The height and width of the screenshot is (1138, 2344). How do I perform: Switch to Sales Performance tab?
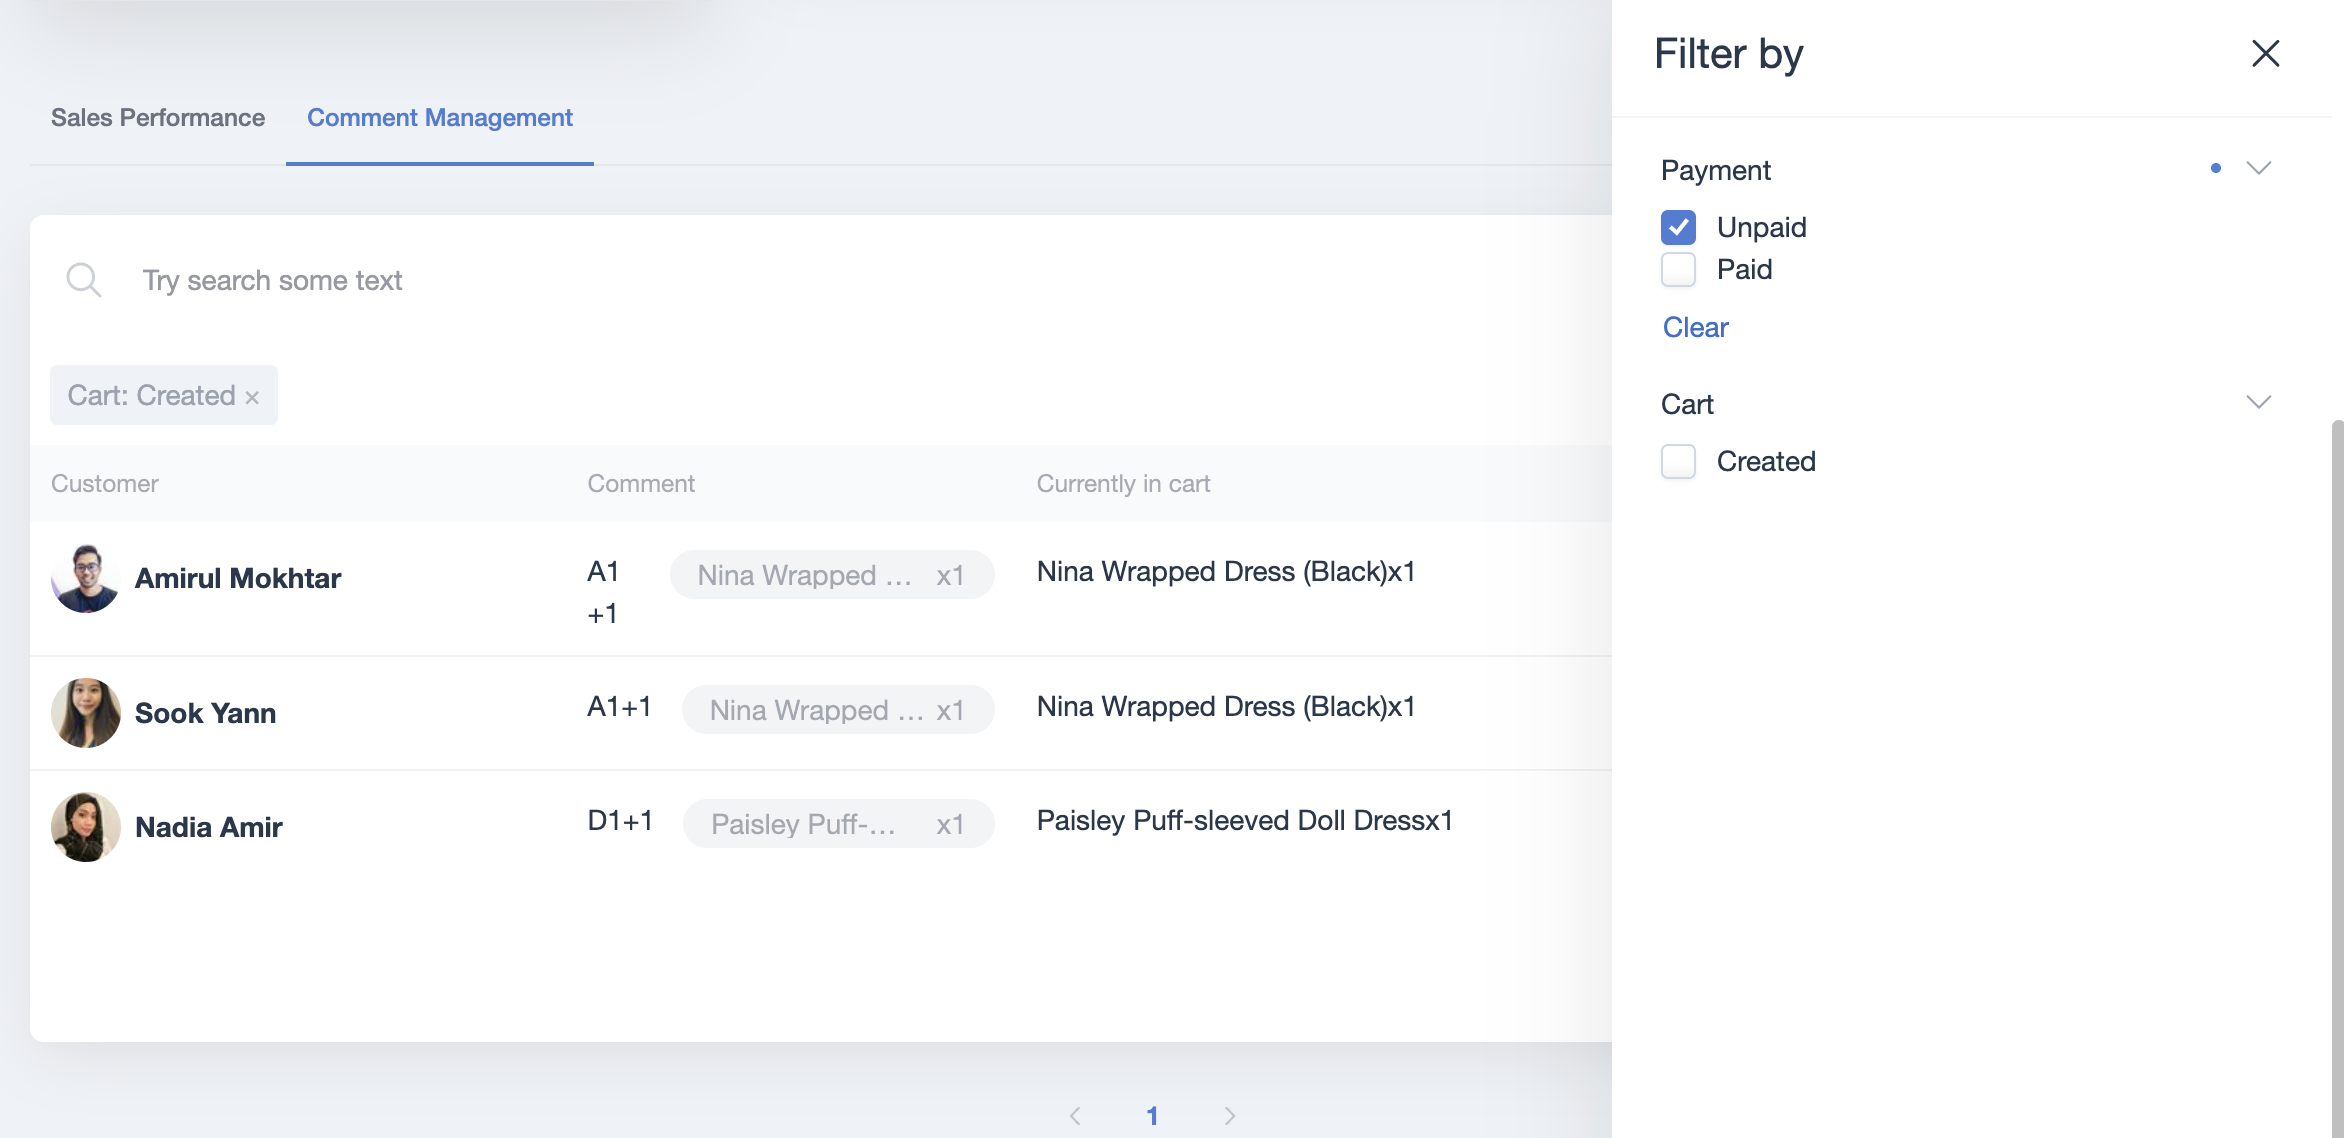click(x=158, y=118)
